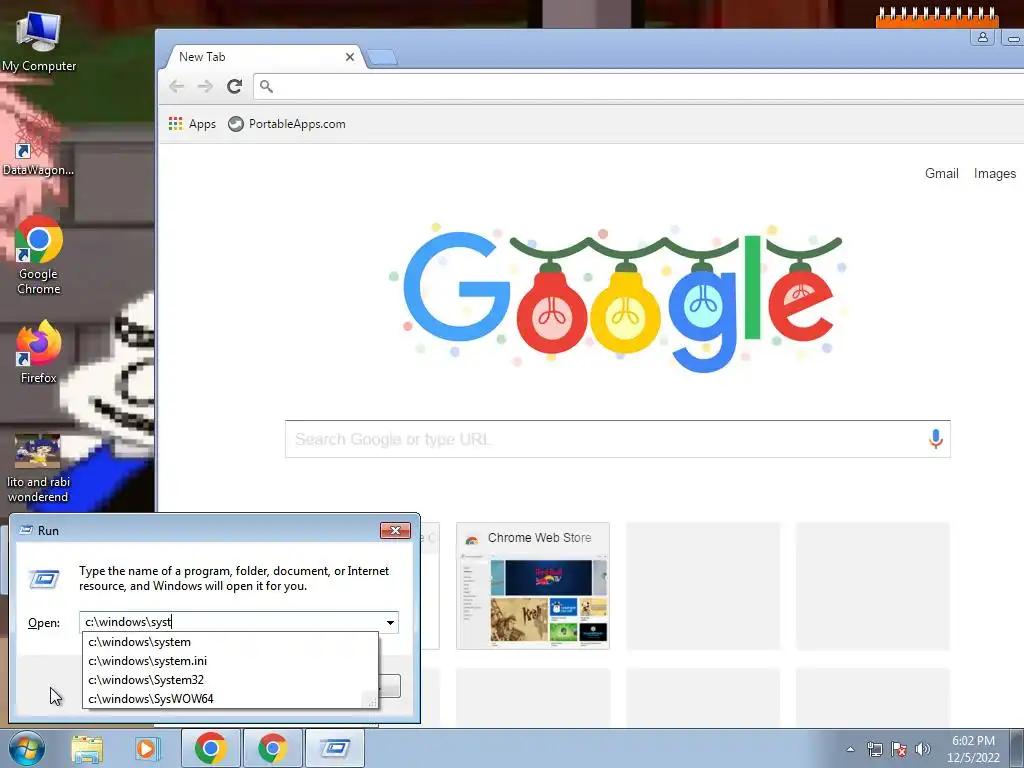Open Google Chrome desktop shortcut
The height and width of the screenshot is (768, 1024).
tap(39, 255)
